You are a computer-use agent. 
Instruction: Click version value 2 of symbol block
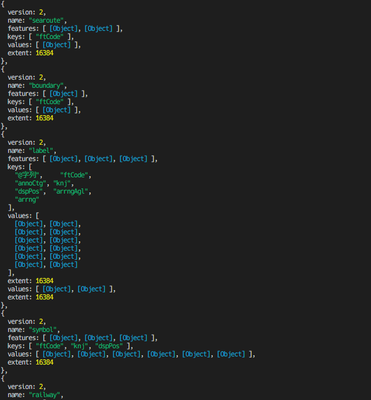(x=41, y=322)
